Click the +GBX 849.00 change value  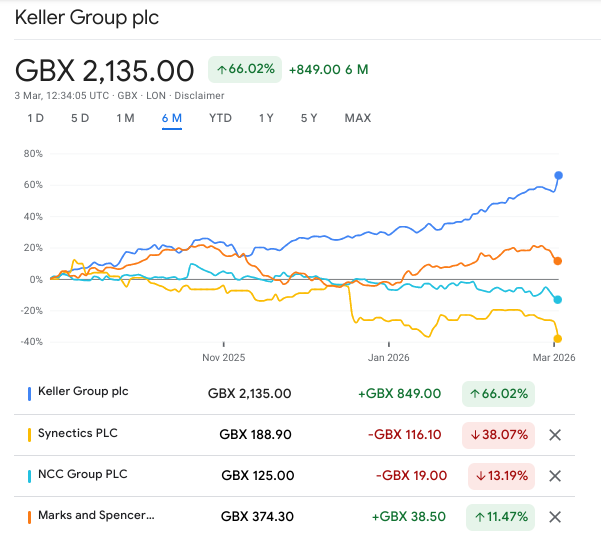coord(399,394)
